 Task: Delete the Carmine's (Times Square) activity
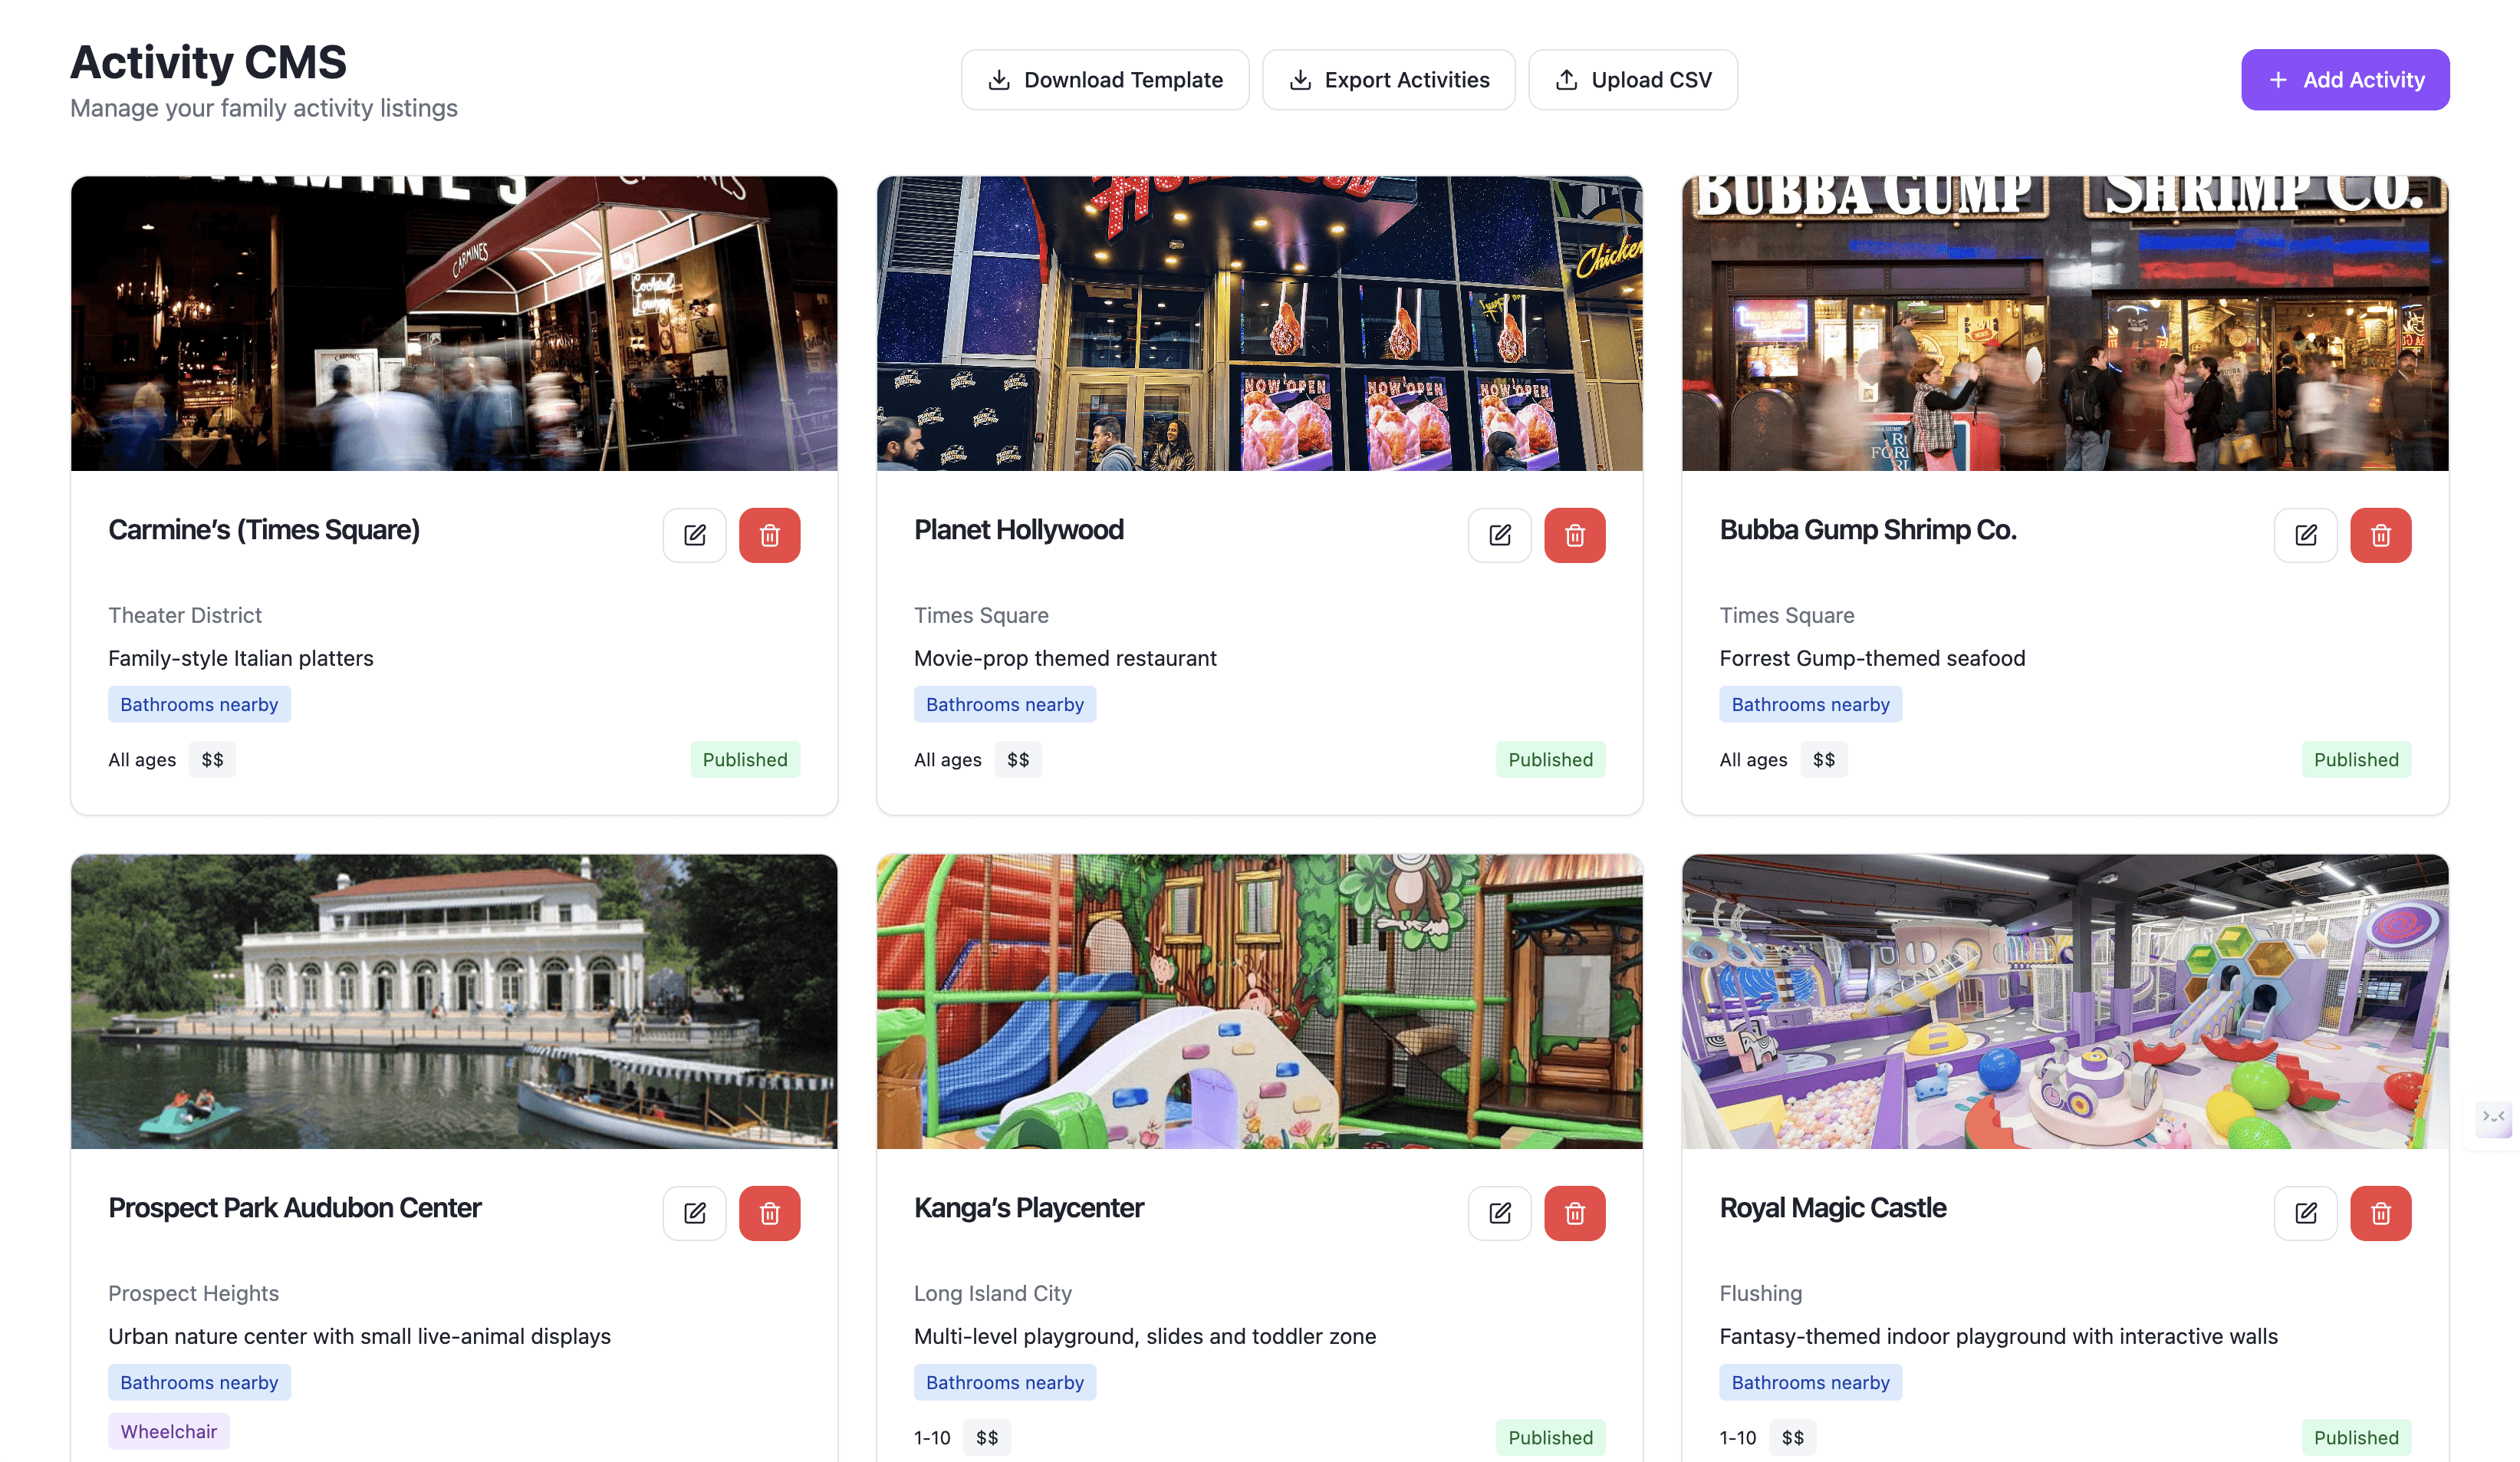coord(769,535)
